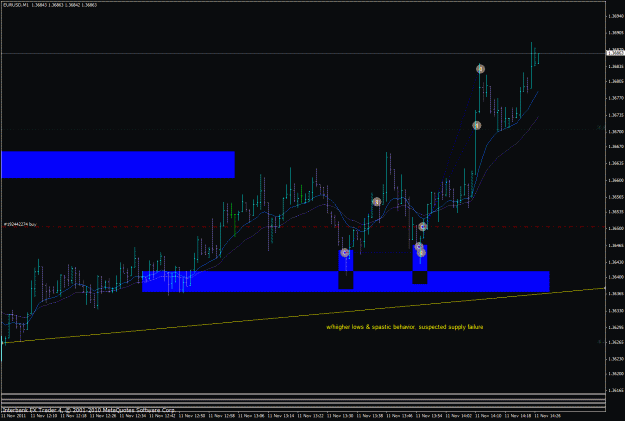Click the '11 Nov 13:06' time label
Image resolution: width=625 pixels, height=421 pixels.
click(x=252, y=416)
